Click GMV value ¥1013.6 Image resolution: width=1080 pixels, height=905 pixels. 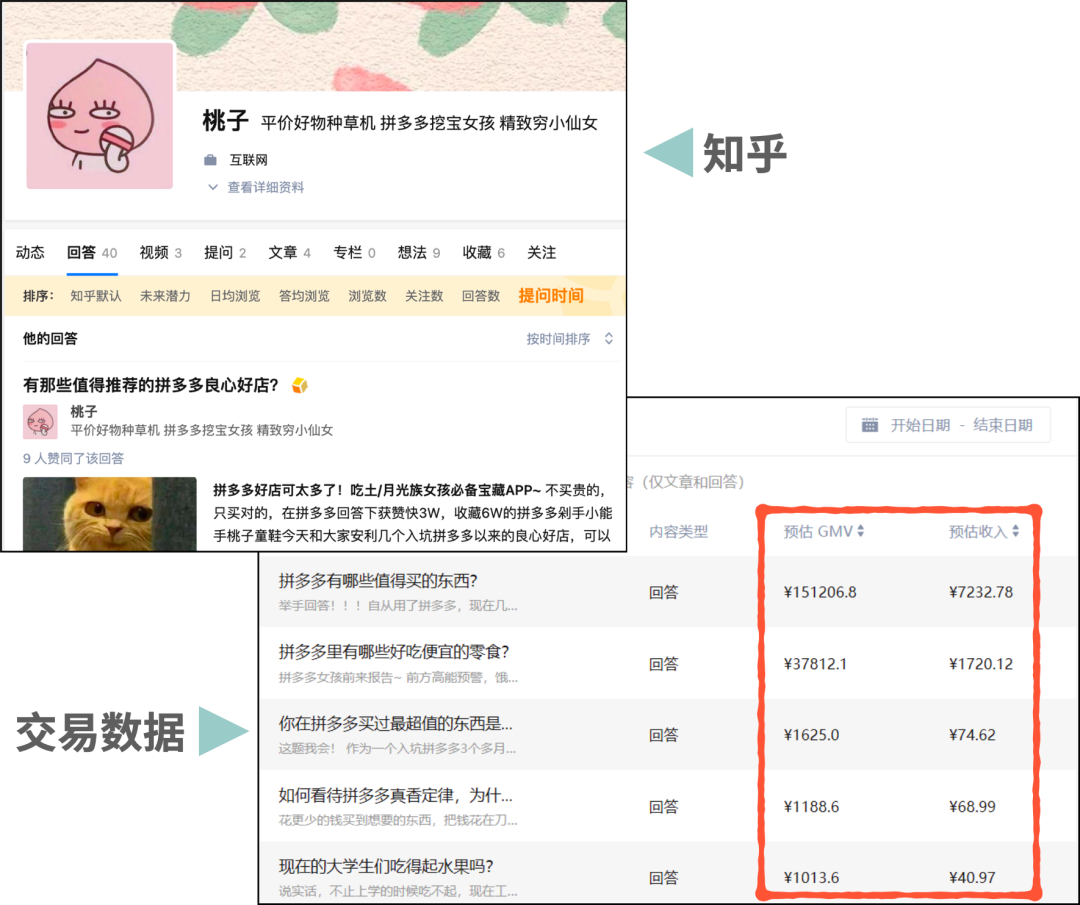click(811, 877)
